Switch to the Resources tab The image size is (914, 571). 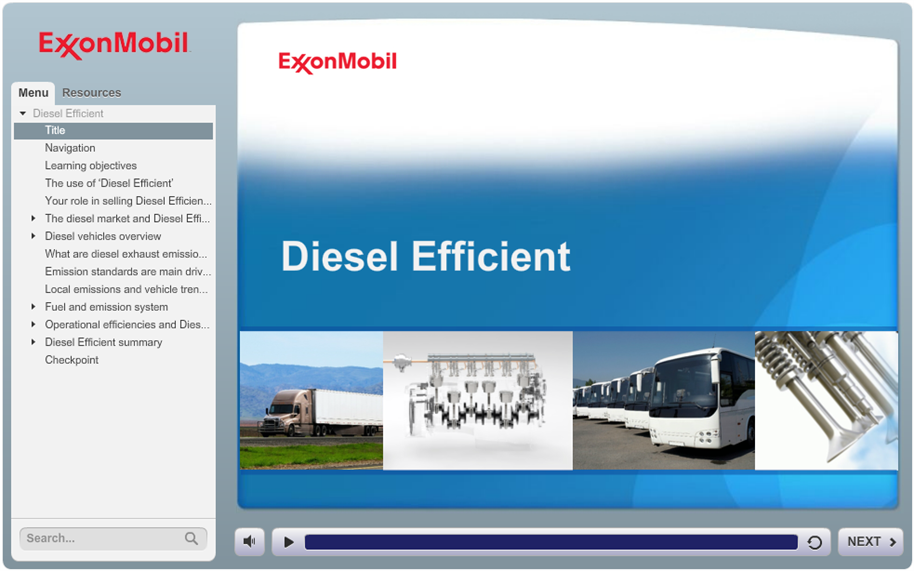tap(91, 92)
